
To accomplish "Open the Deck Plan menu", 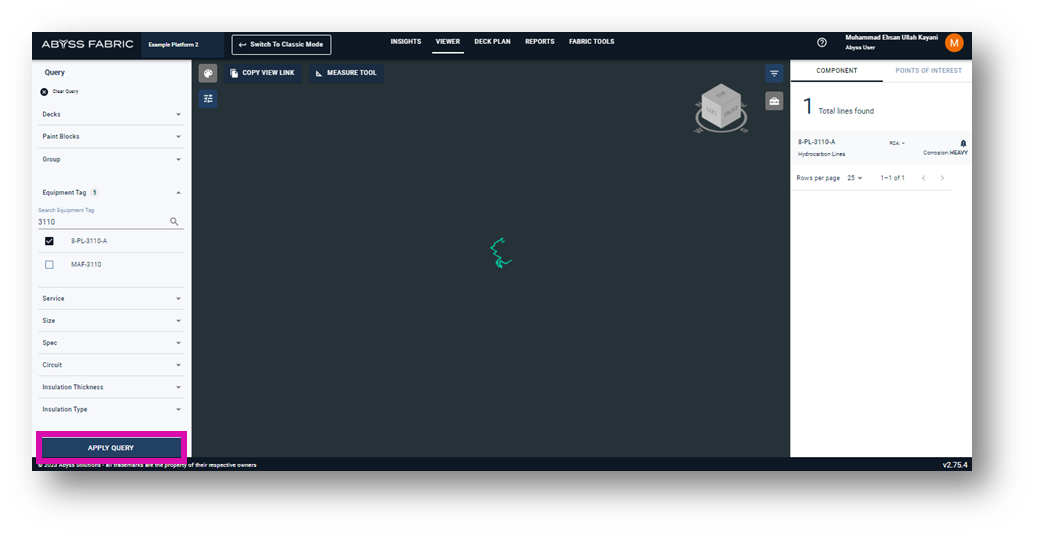I will [492, 42].
